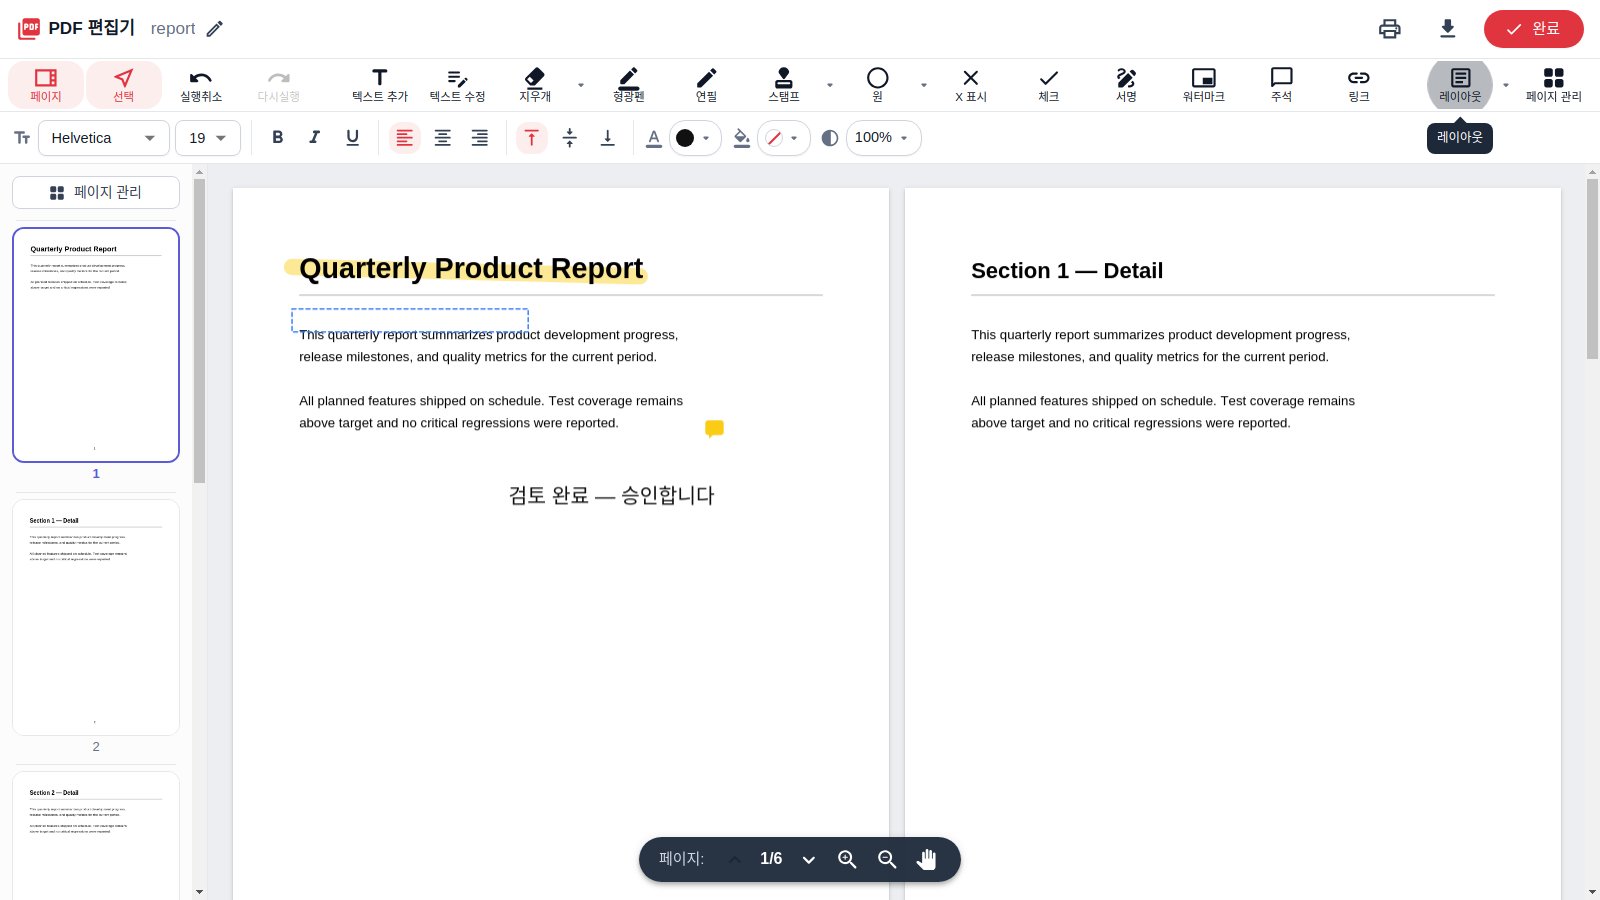The width and height of the screenshot is (1600, 900).
Task: Go to the next page arrow
Action: pos(809,860)
